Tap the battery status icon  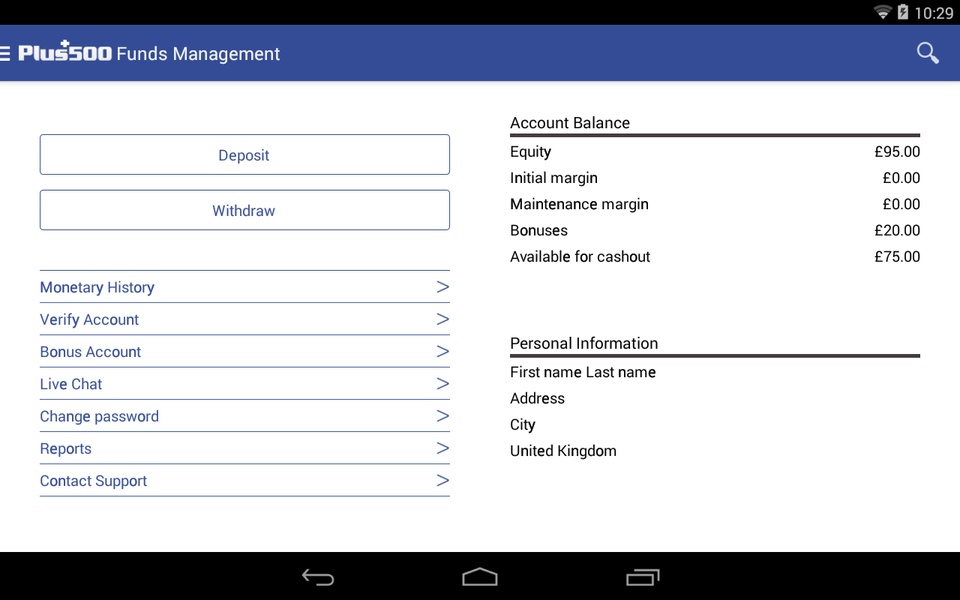902,12
